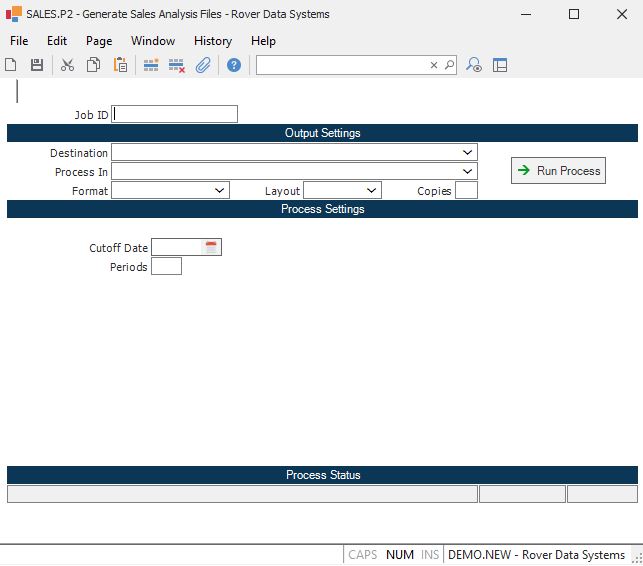Click the Save floppy disk icon

(x=37, y=65)
